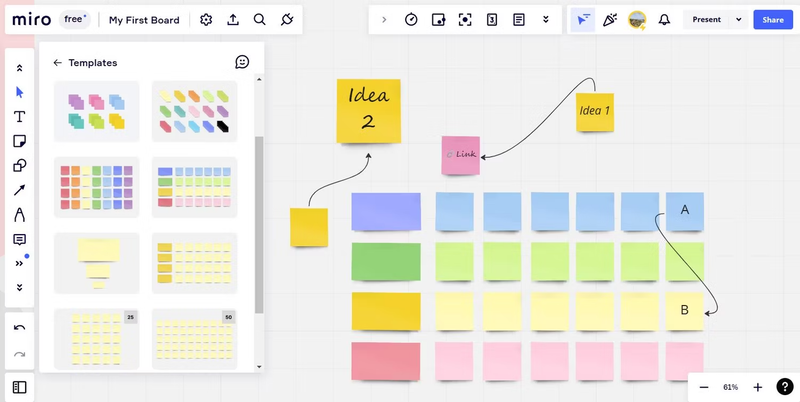Open the Present dropdown arrow
Image resolution: width=800 pixels, height=402 pixels.
tap(738, 20)
